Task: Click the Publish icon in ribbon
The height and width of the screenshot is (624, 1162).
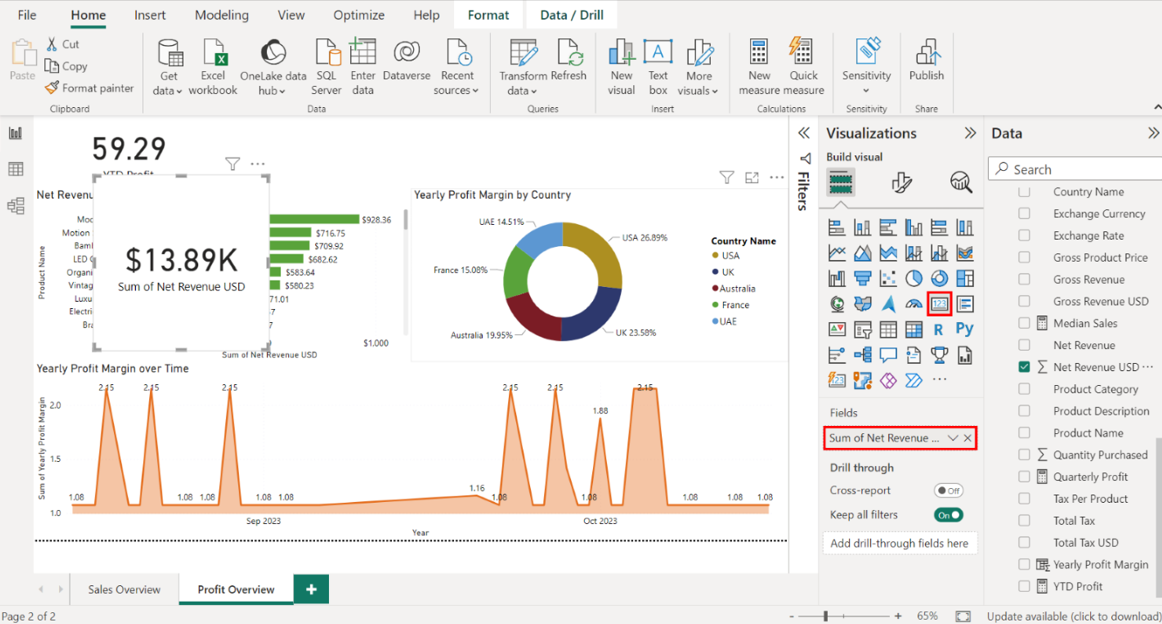Action: tap(926, 60)
